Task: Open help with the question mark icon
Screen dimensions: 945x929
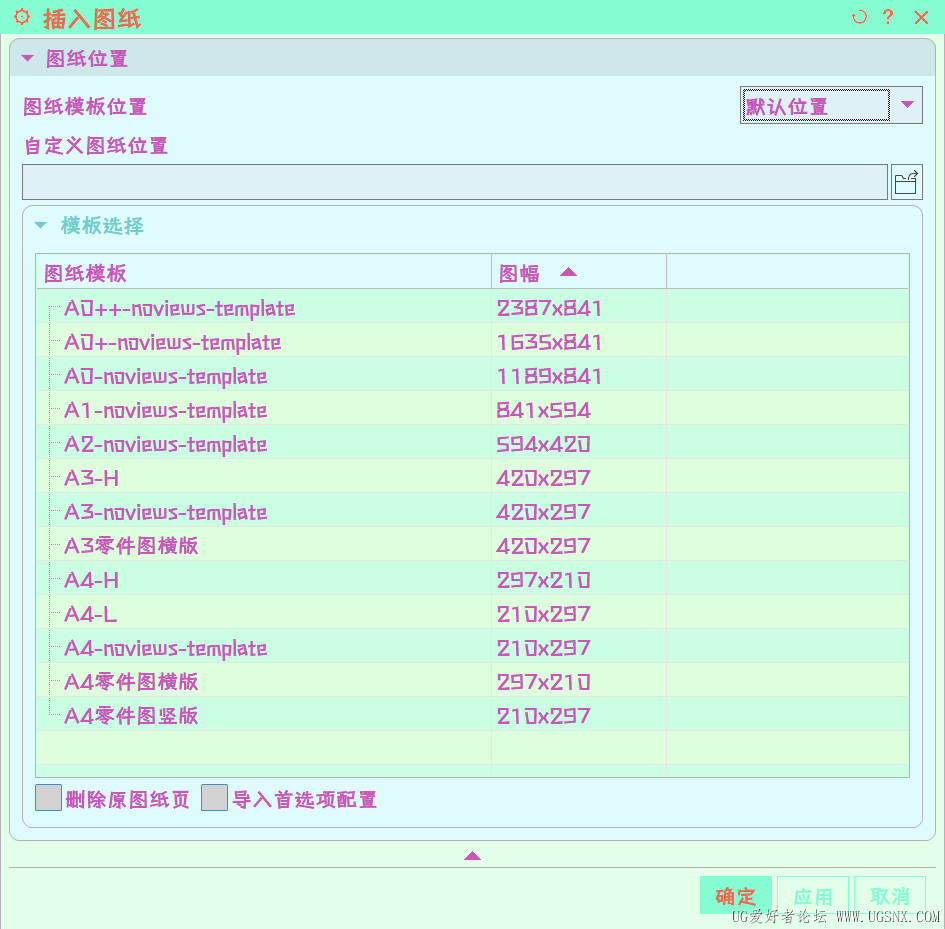Action: pyautogui.click(x=888, y=17)
